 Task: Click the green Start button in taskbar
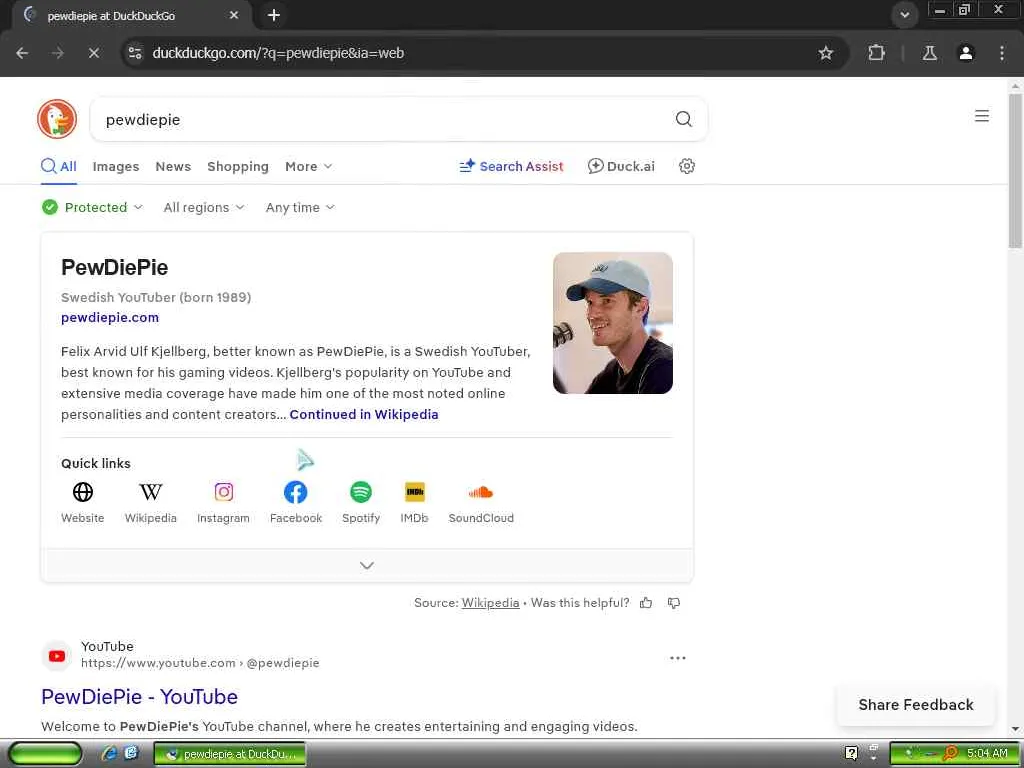(44, 754)
